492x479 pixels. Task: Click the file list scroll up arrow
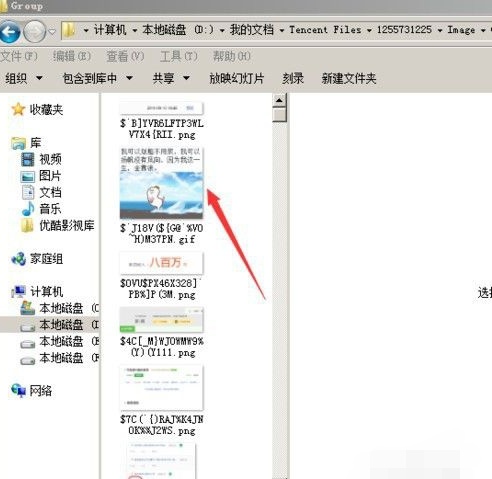pyautogui.click(x=279, y=100)
